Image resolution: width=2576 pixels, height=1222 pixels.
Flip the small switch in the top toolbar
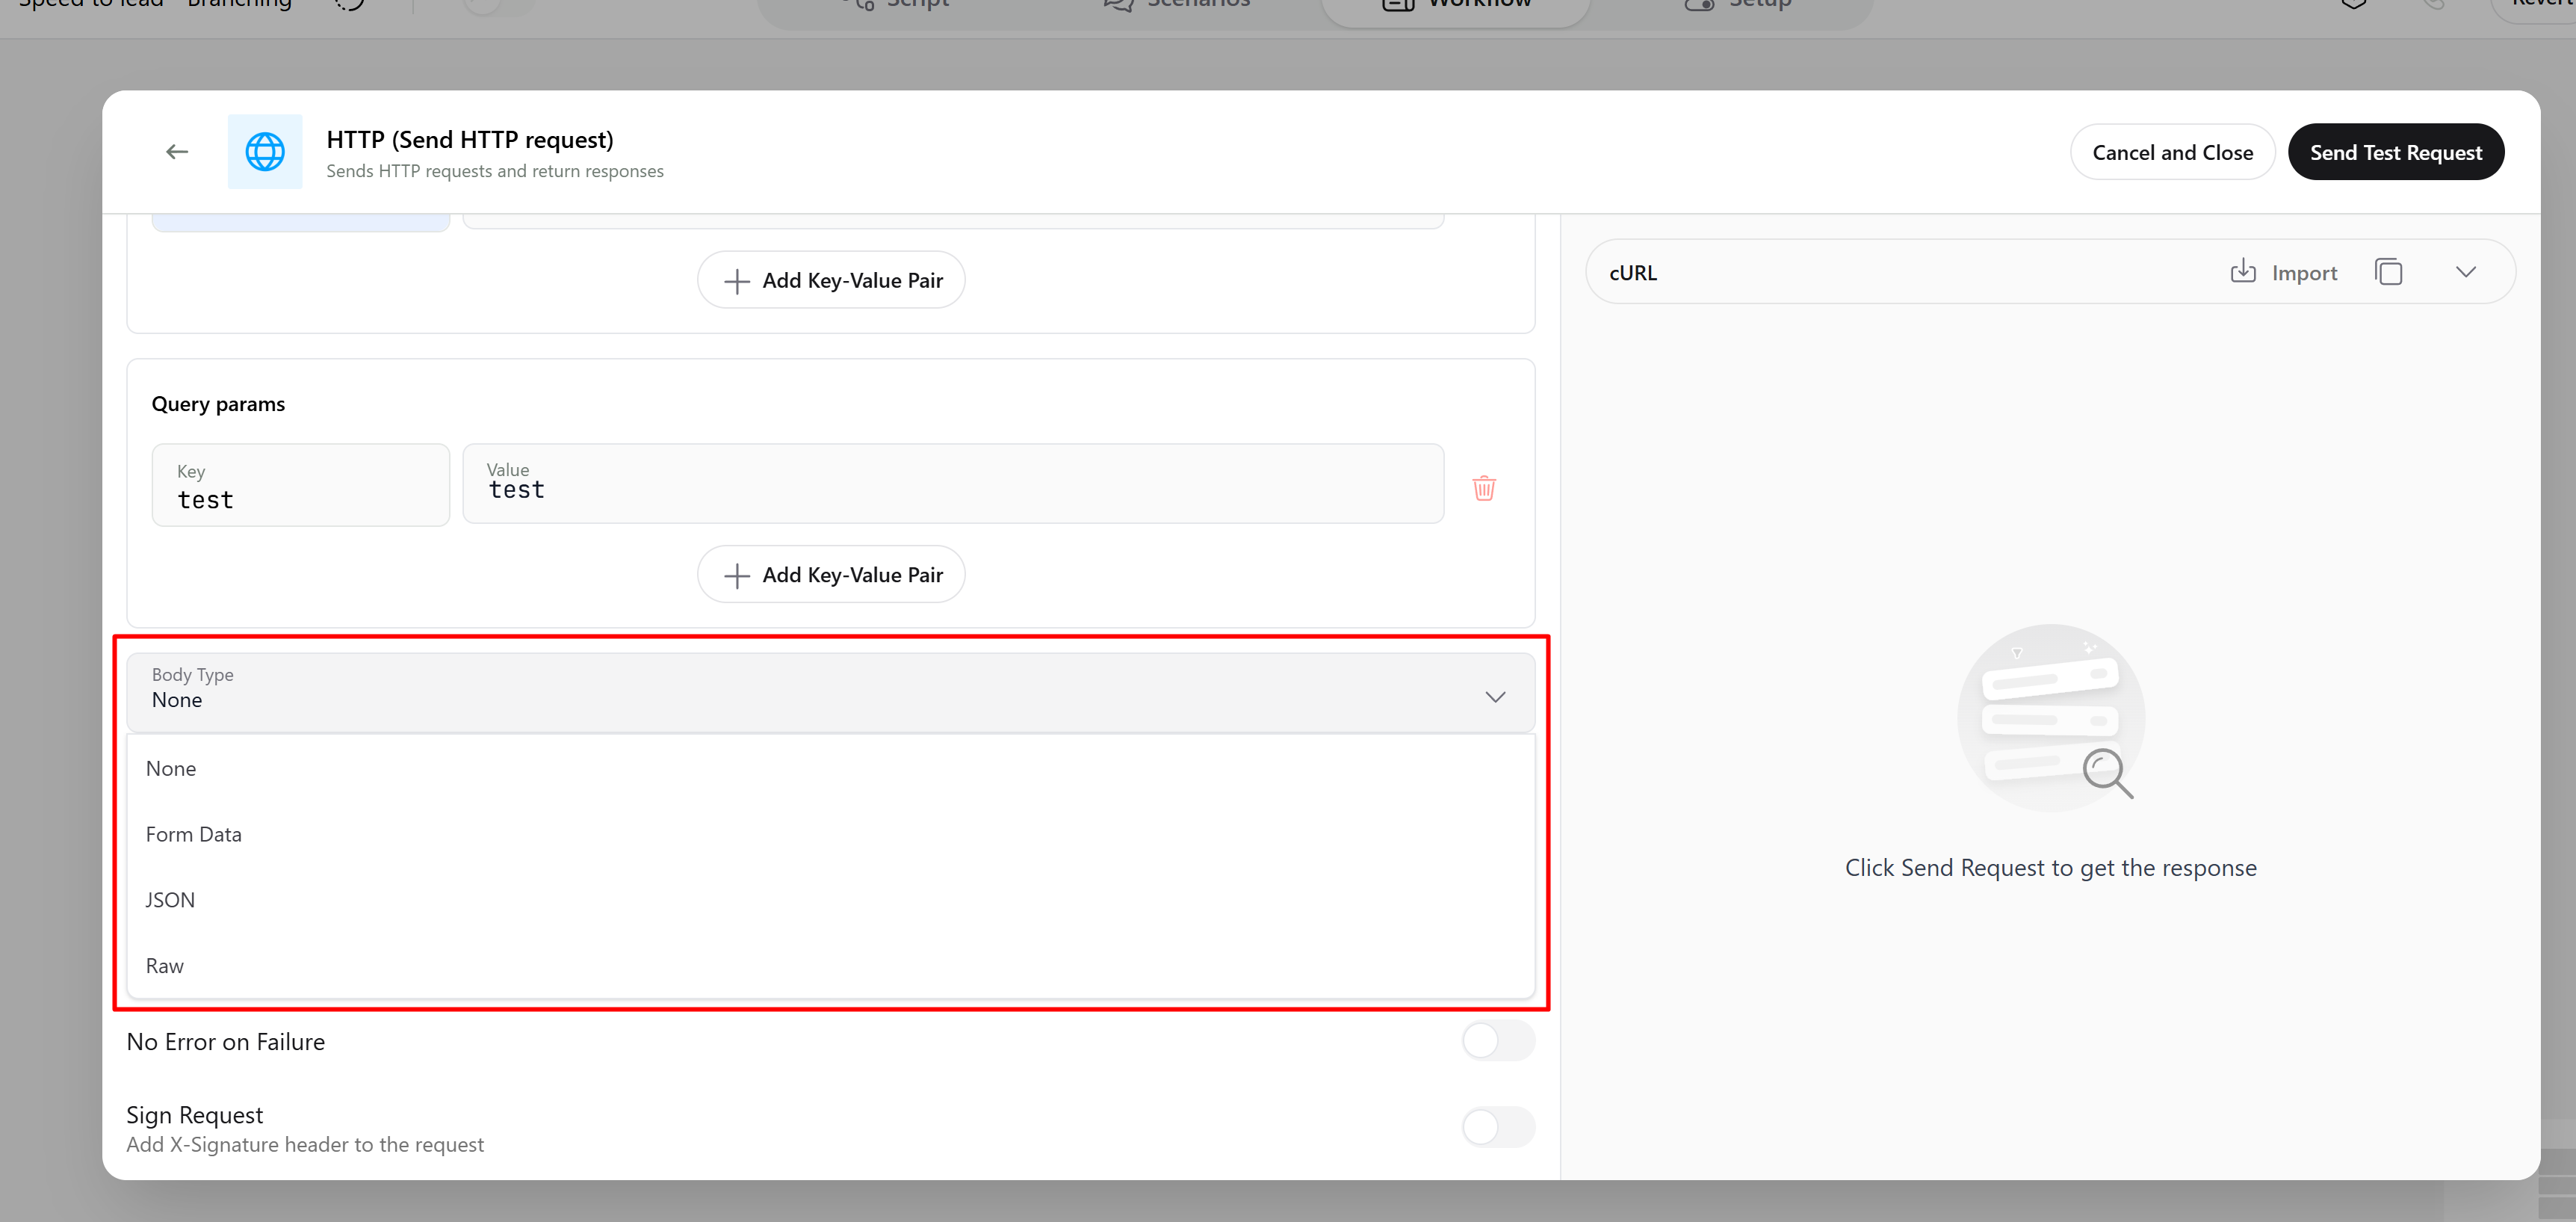490,4
